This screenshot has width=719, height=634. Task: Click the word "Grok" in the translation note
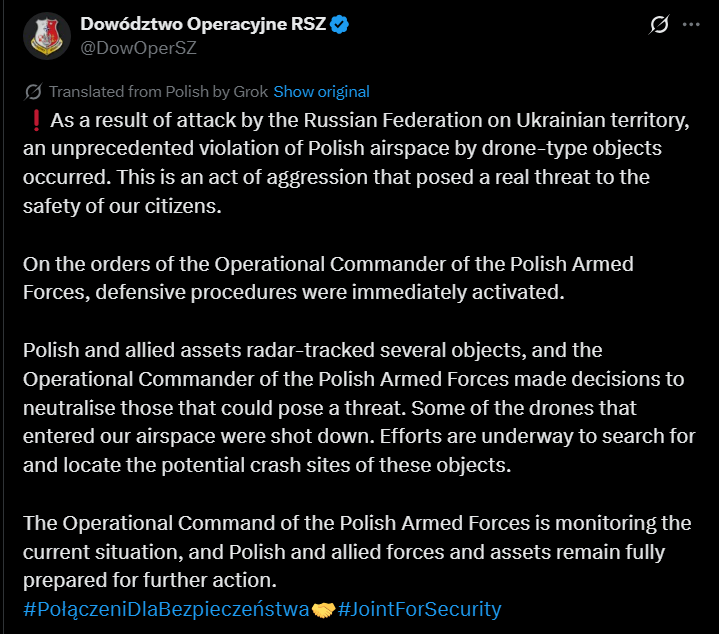pyautogui.click(x=250, y=92)
